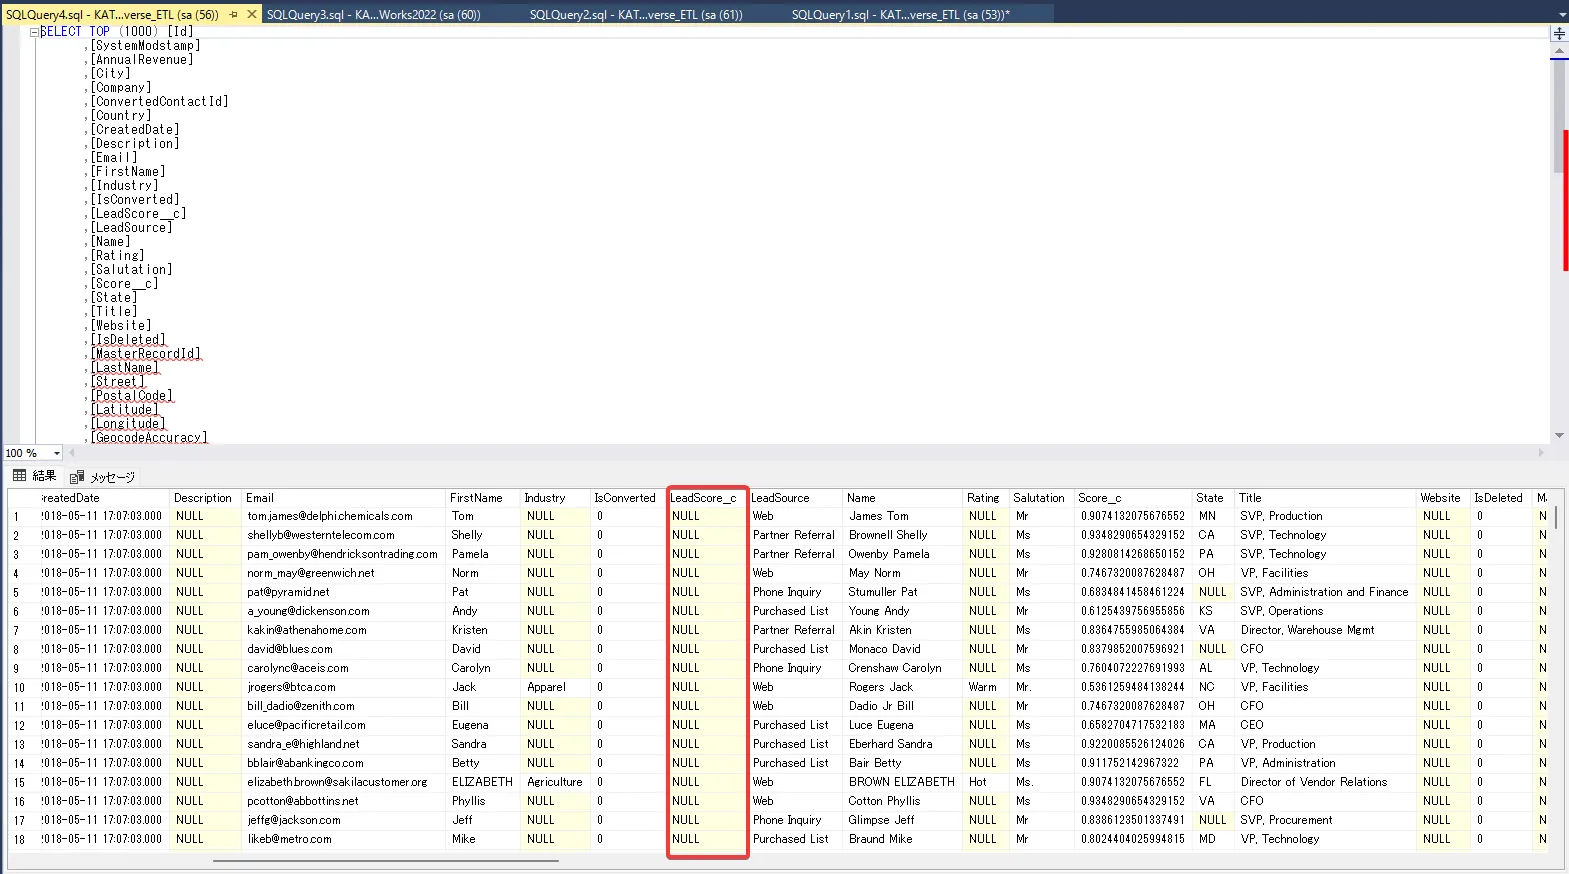
Task: Select the Title column header
Action: click(1325, 498)
